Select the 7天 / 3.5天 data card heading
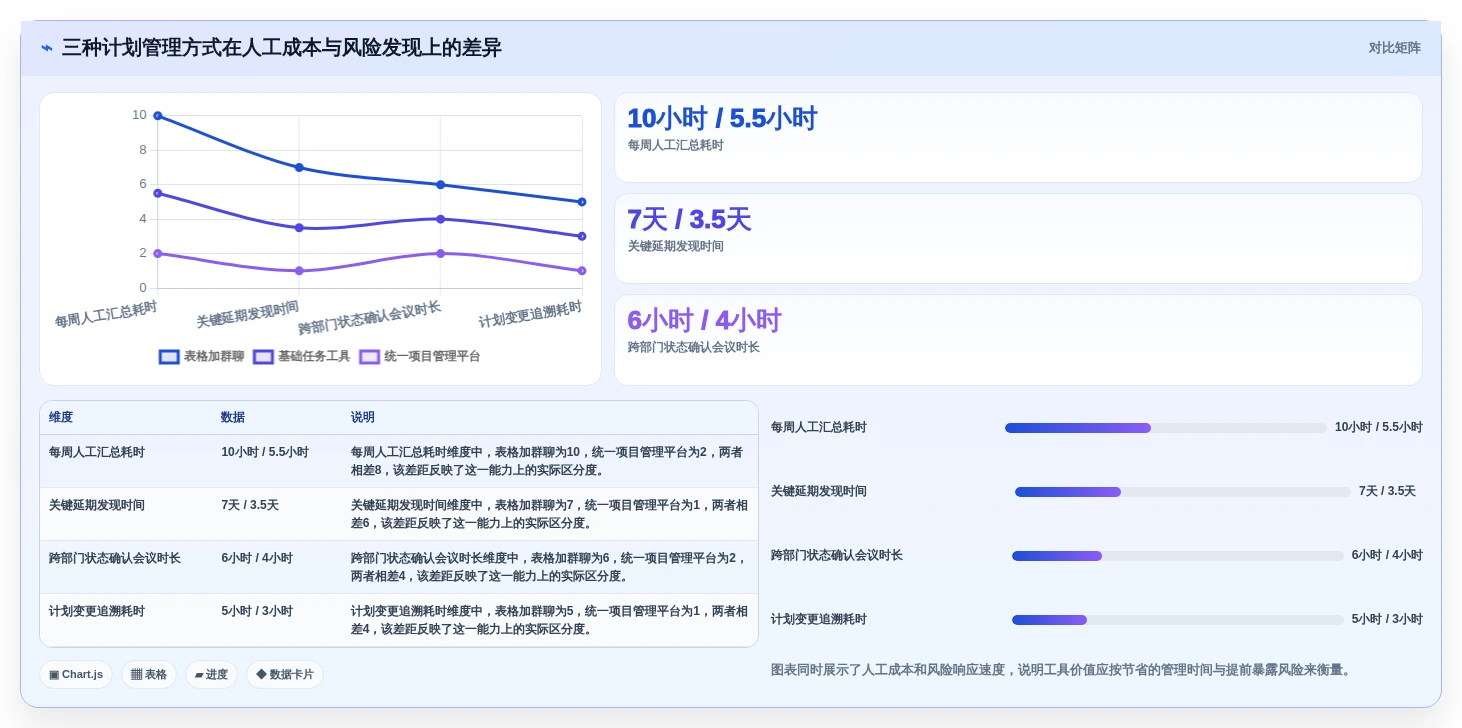The image size is (1462, 728). pos(689,219)
